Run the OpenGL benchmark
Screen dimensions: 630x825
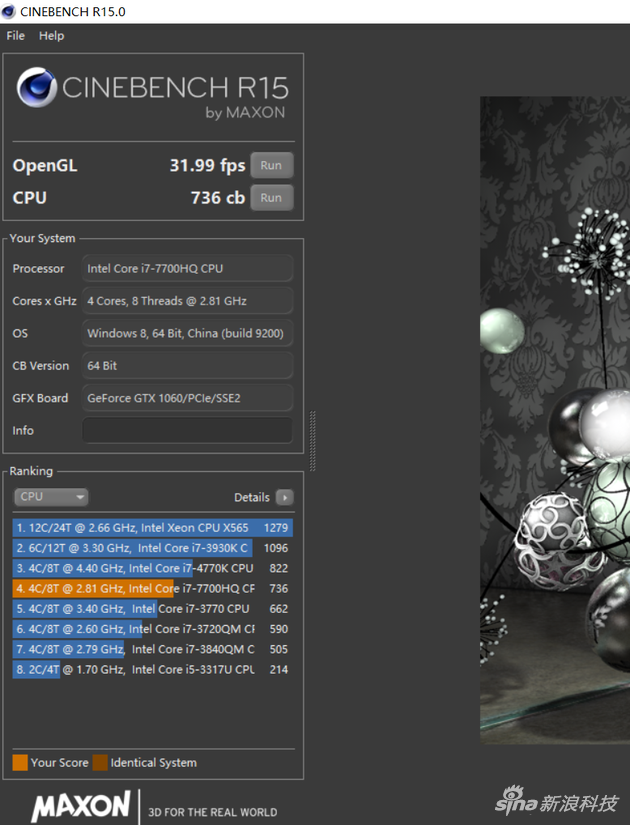point(272,165)
